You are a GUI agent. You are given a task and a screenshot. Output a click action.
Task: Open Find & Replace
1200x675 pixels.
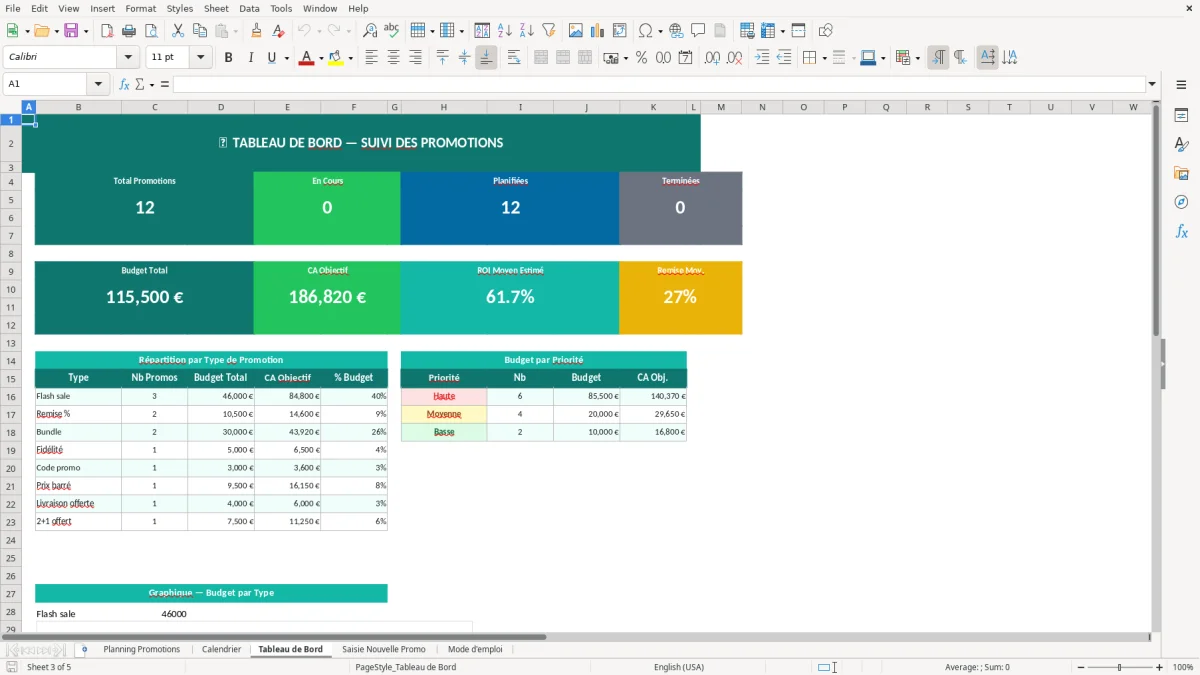(x=370, y=31)
